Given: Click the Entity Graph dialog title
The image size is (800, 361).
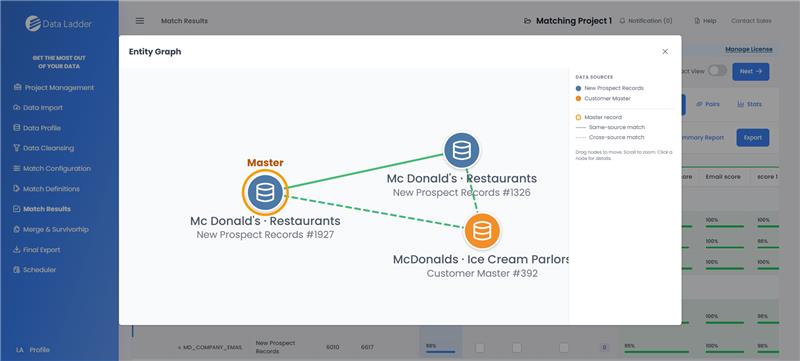Looking at the screenshot, I should pyautogui.click(x=155, y=51).
